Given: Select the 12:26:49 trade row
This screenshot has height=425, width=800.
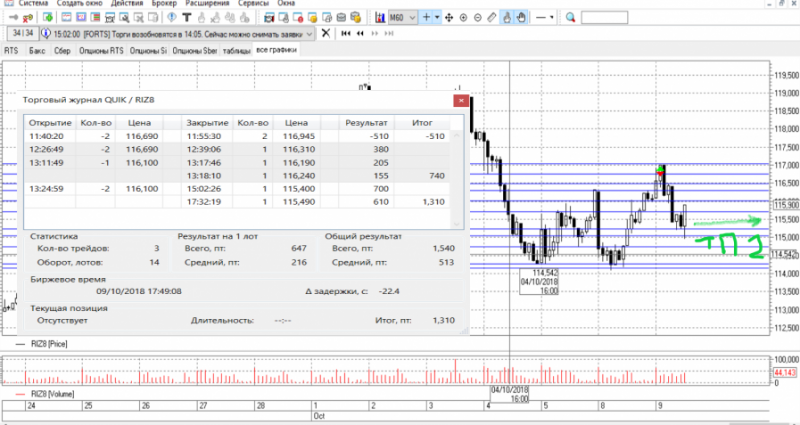Looking at the screenshot, I should click(x=237, y=149).
